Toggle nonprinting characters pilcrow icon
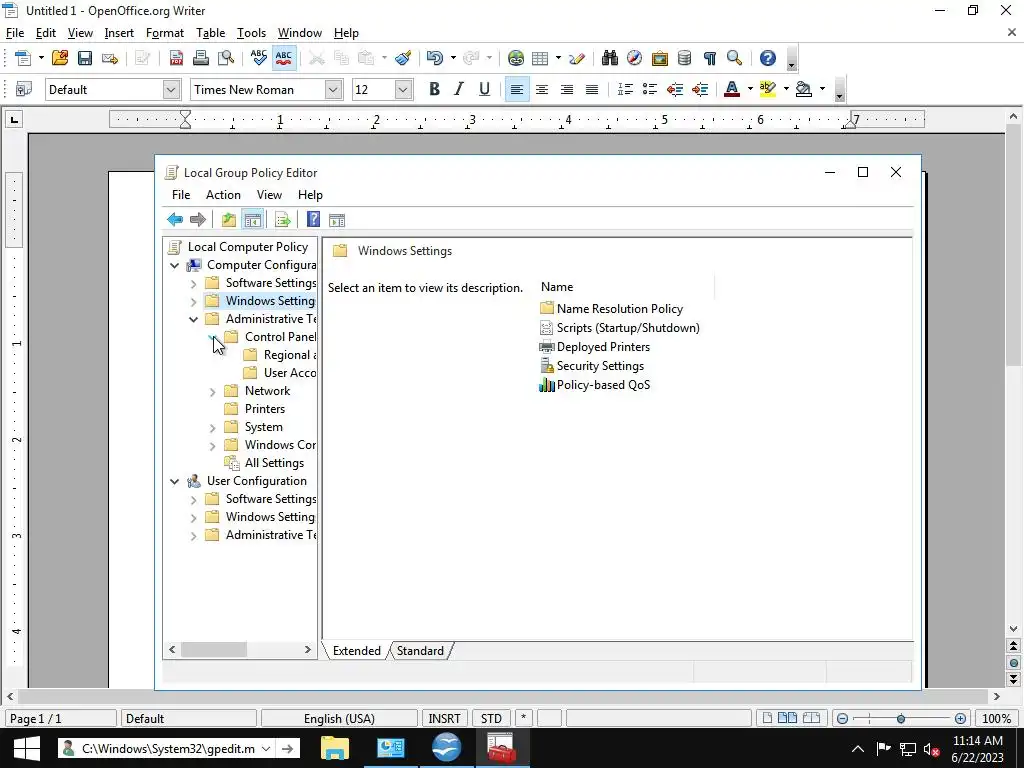 click(x=710, y=58)
